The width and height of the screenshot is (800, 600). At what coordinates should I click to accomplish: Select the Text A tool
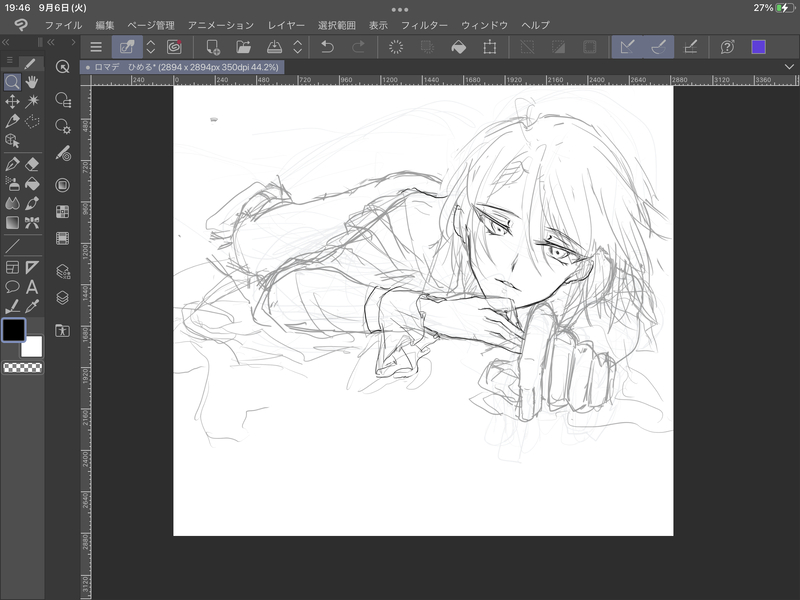(x=32, y=287)
